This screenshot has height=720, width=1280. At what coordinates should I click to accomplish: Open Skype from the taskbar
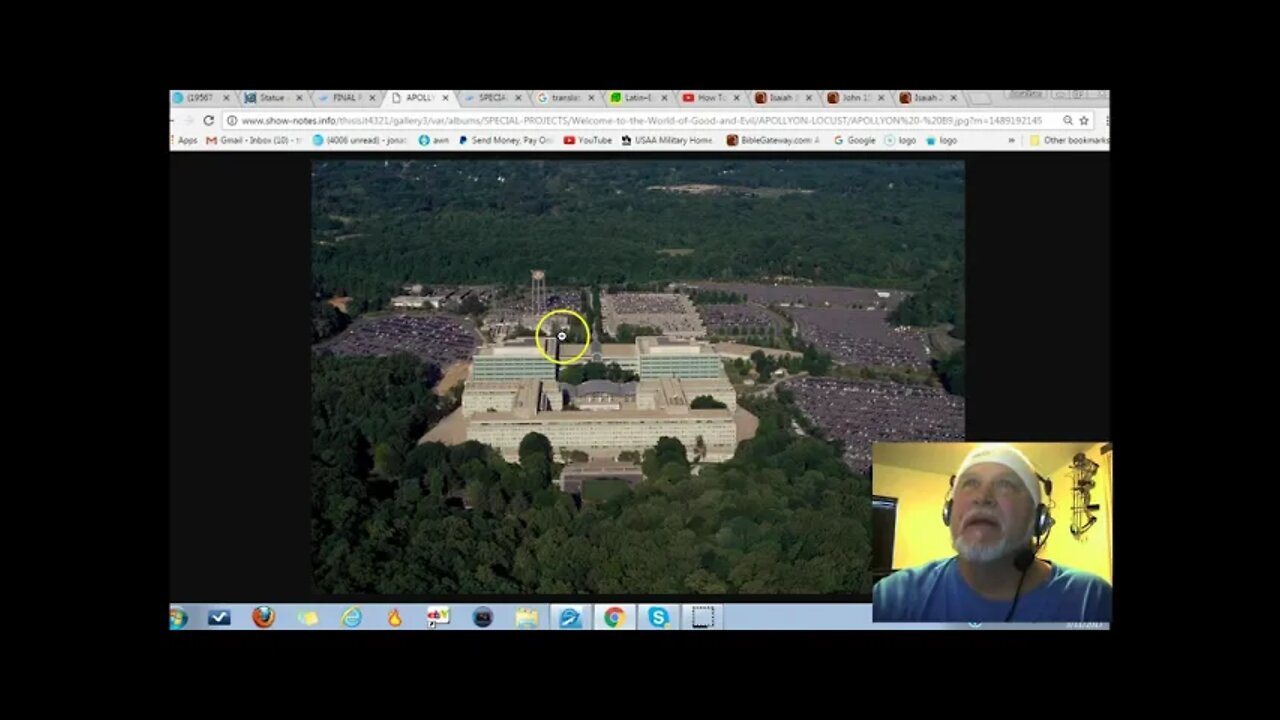tap(658, 618)
